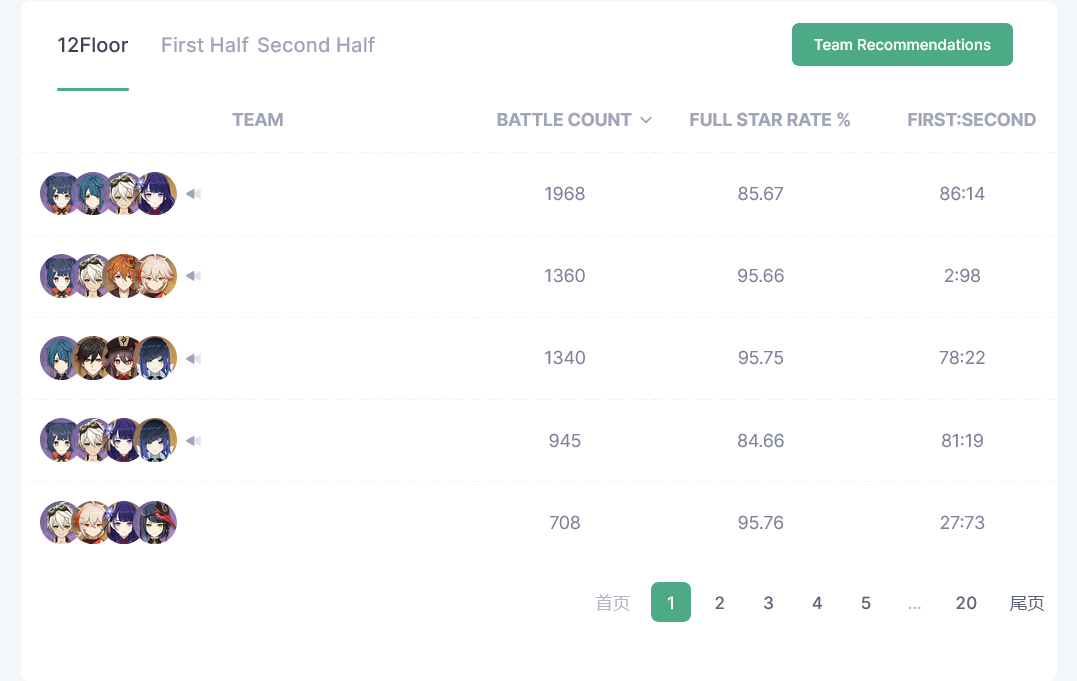The height and width of the screenshot is (681, 1077).
Task: Click the Full Star Rate % column header
Action: click(x=769, y=120)
